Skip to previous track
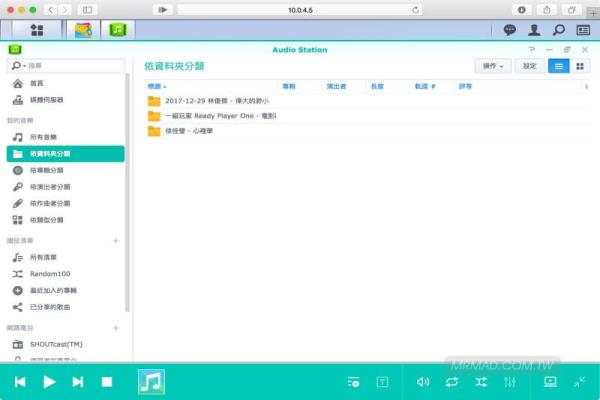The height and width of the screenshot is (400, 600). 20,382
